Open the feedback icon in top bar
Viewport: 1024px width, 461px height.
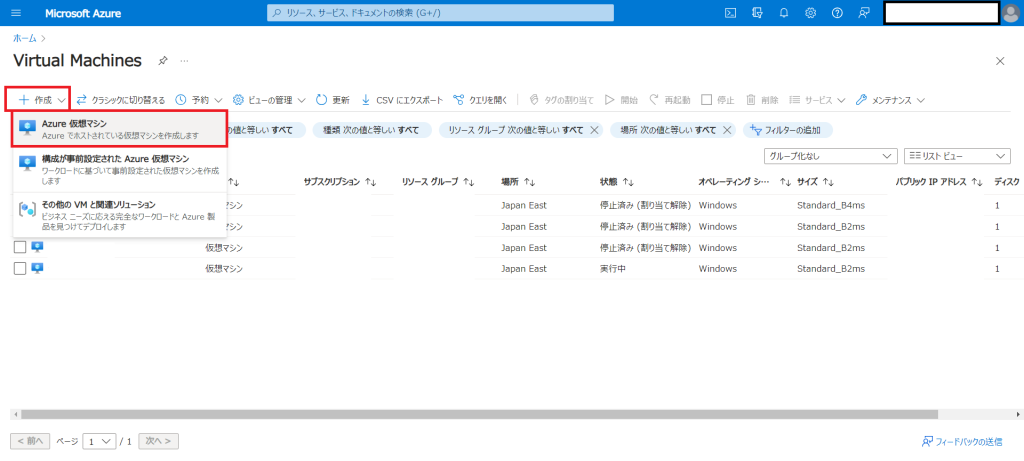[864, 13]
